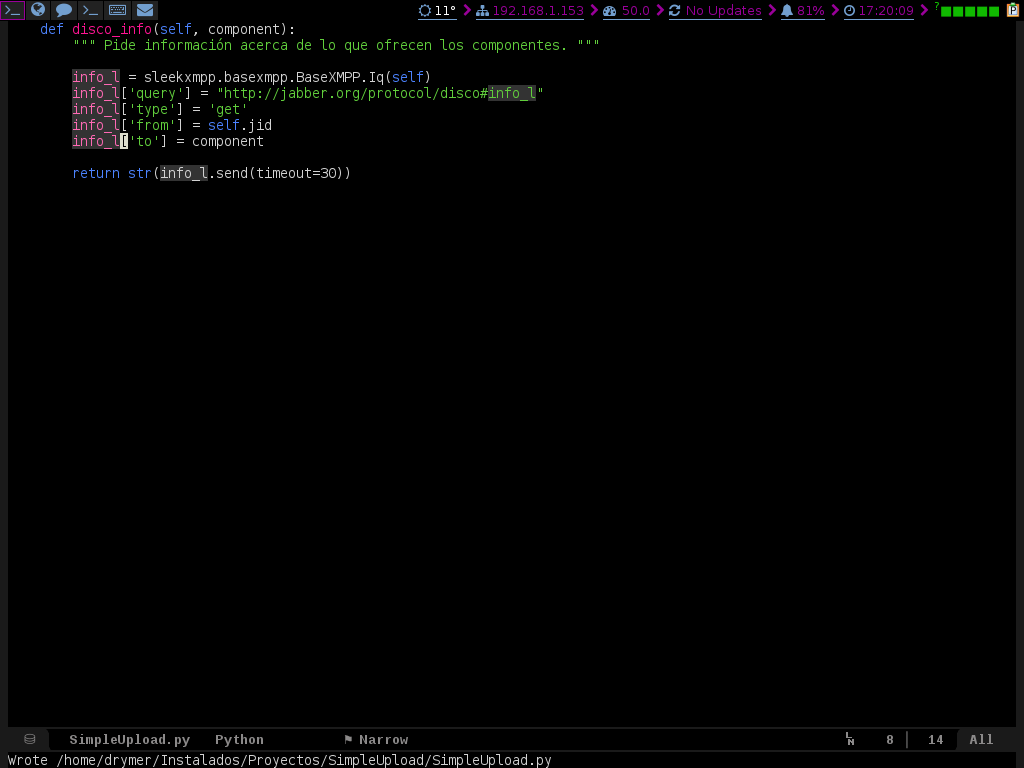This screenshot has width=1024, height=768.
Task: Click line number 8 in modeline
Action: click(889, 740)
